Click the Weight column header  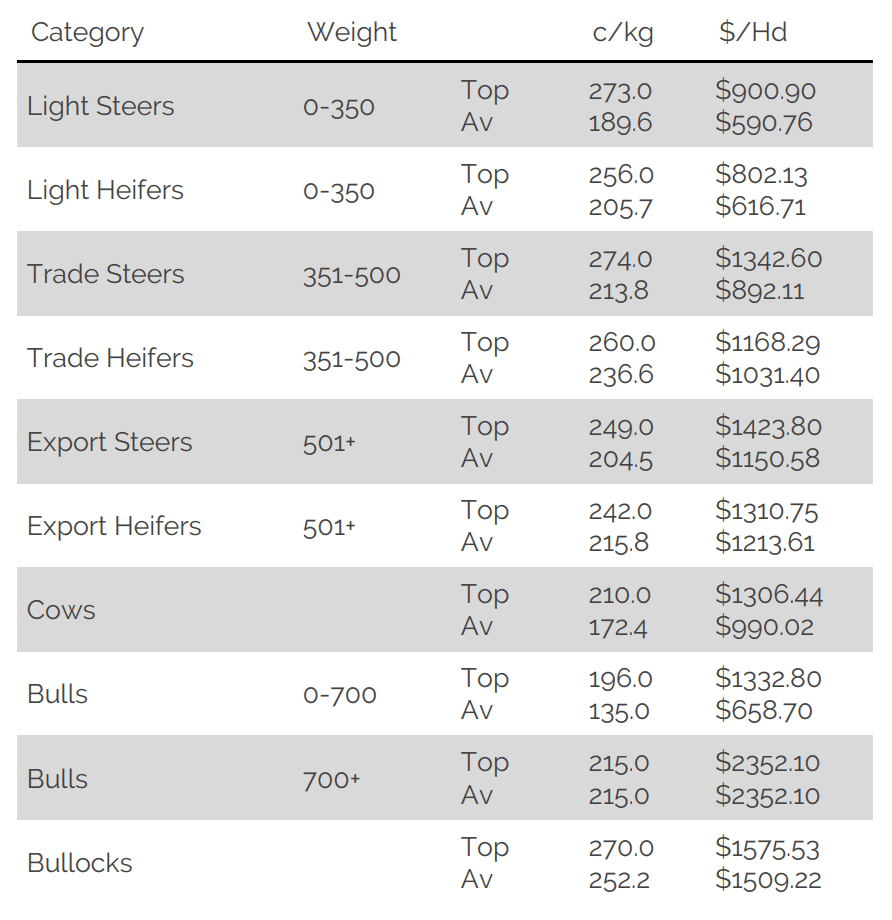tap(352, 32)
